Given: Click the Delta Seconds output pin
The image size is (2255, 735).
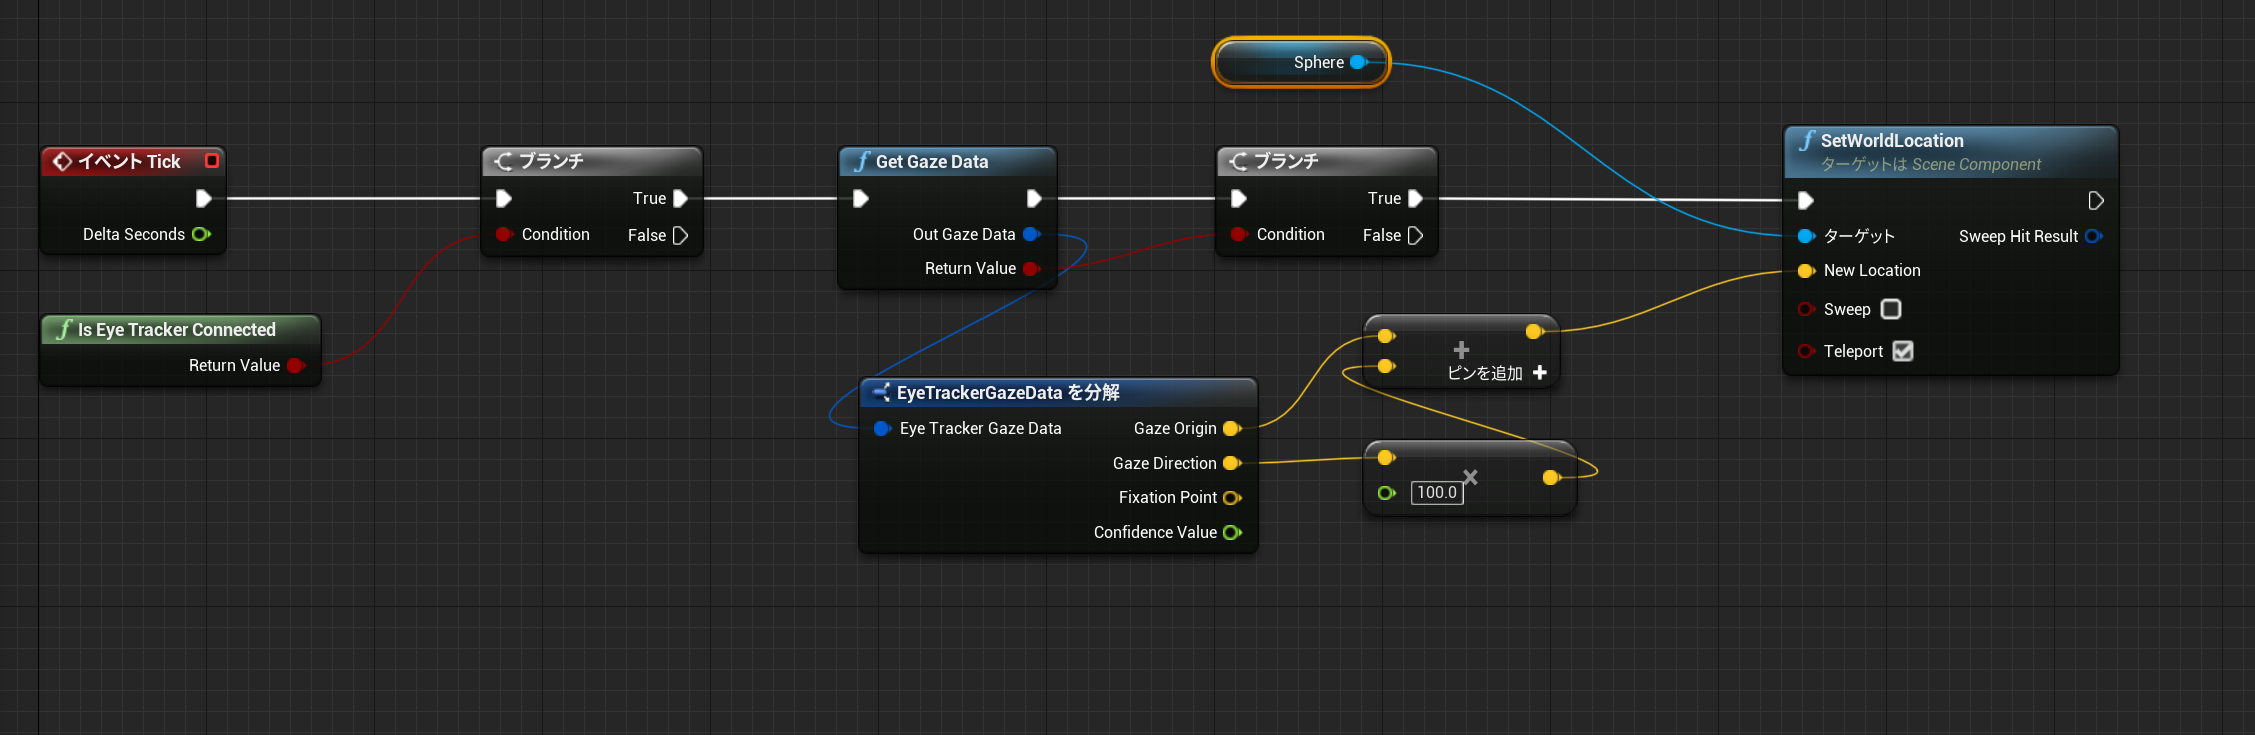Looking at the screenshot, I should click(201, 234).
